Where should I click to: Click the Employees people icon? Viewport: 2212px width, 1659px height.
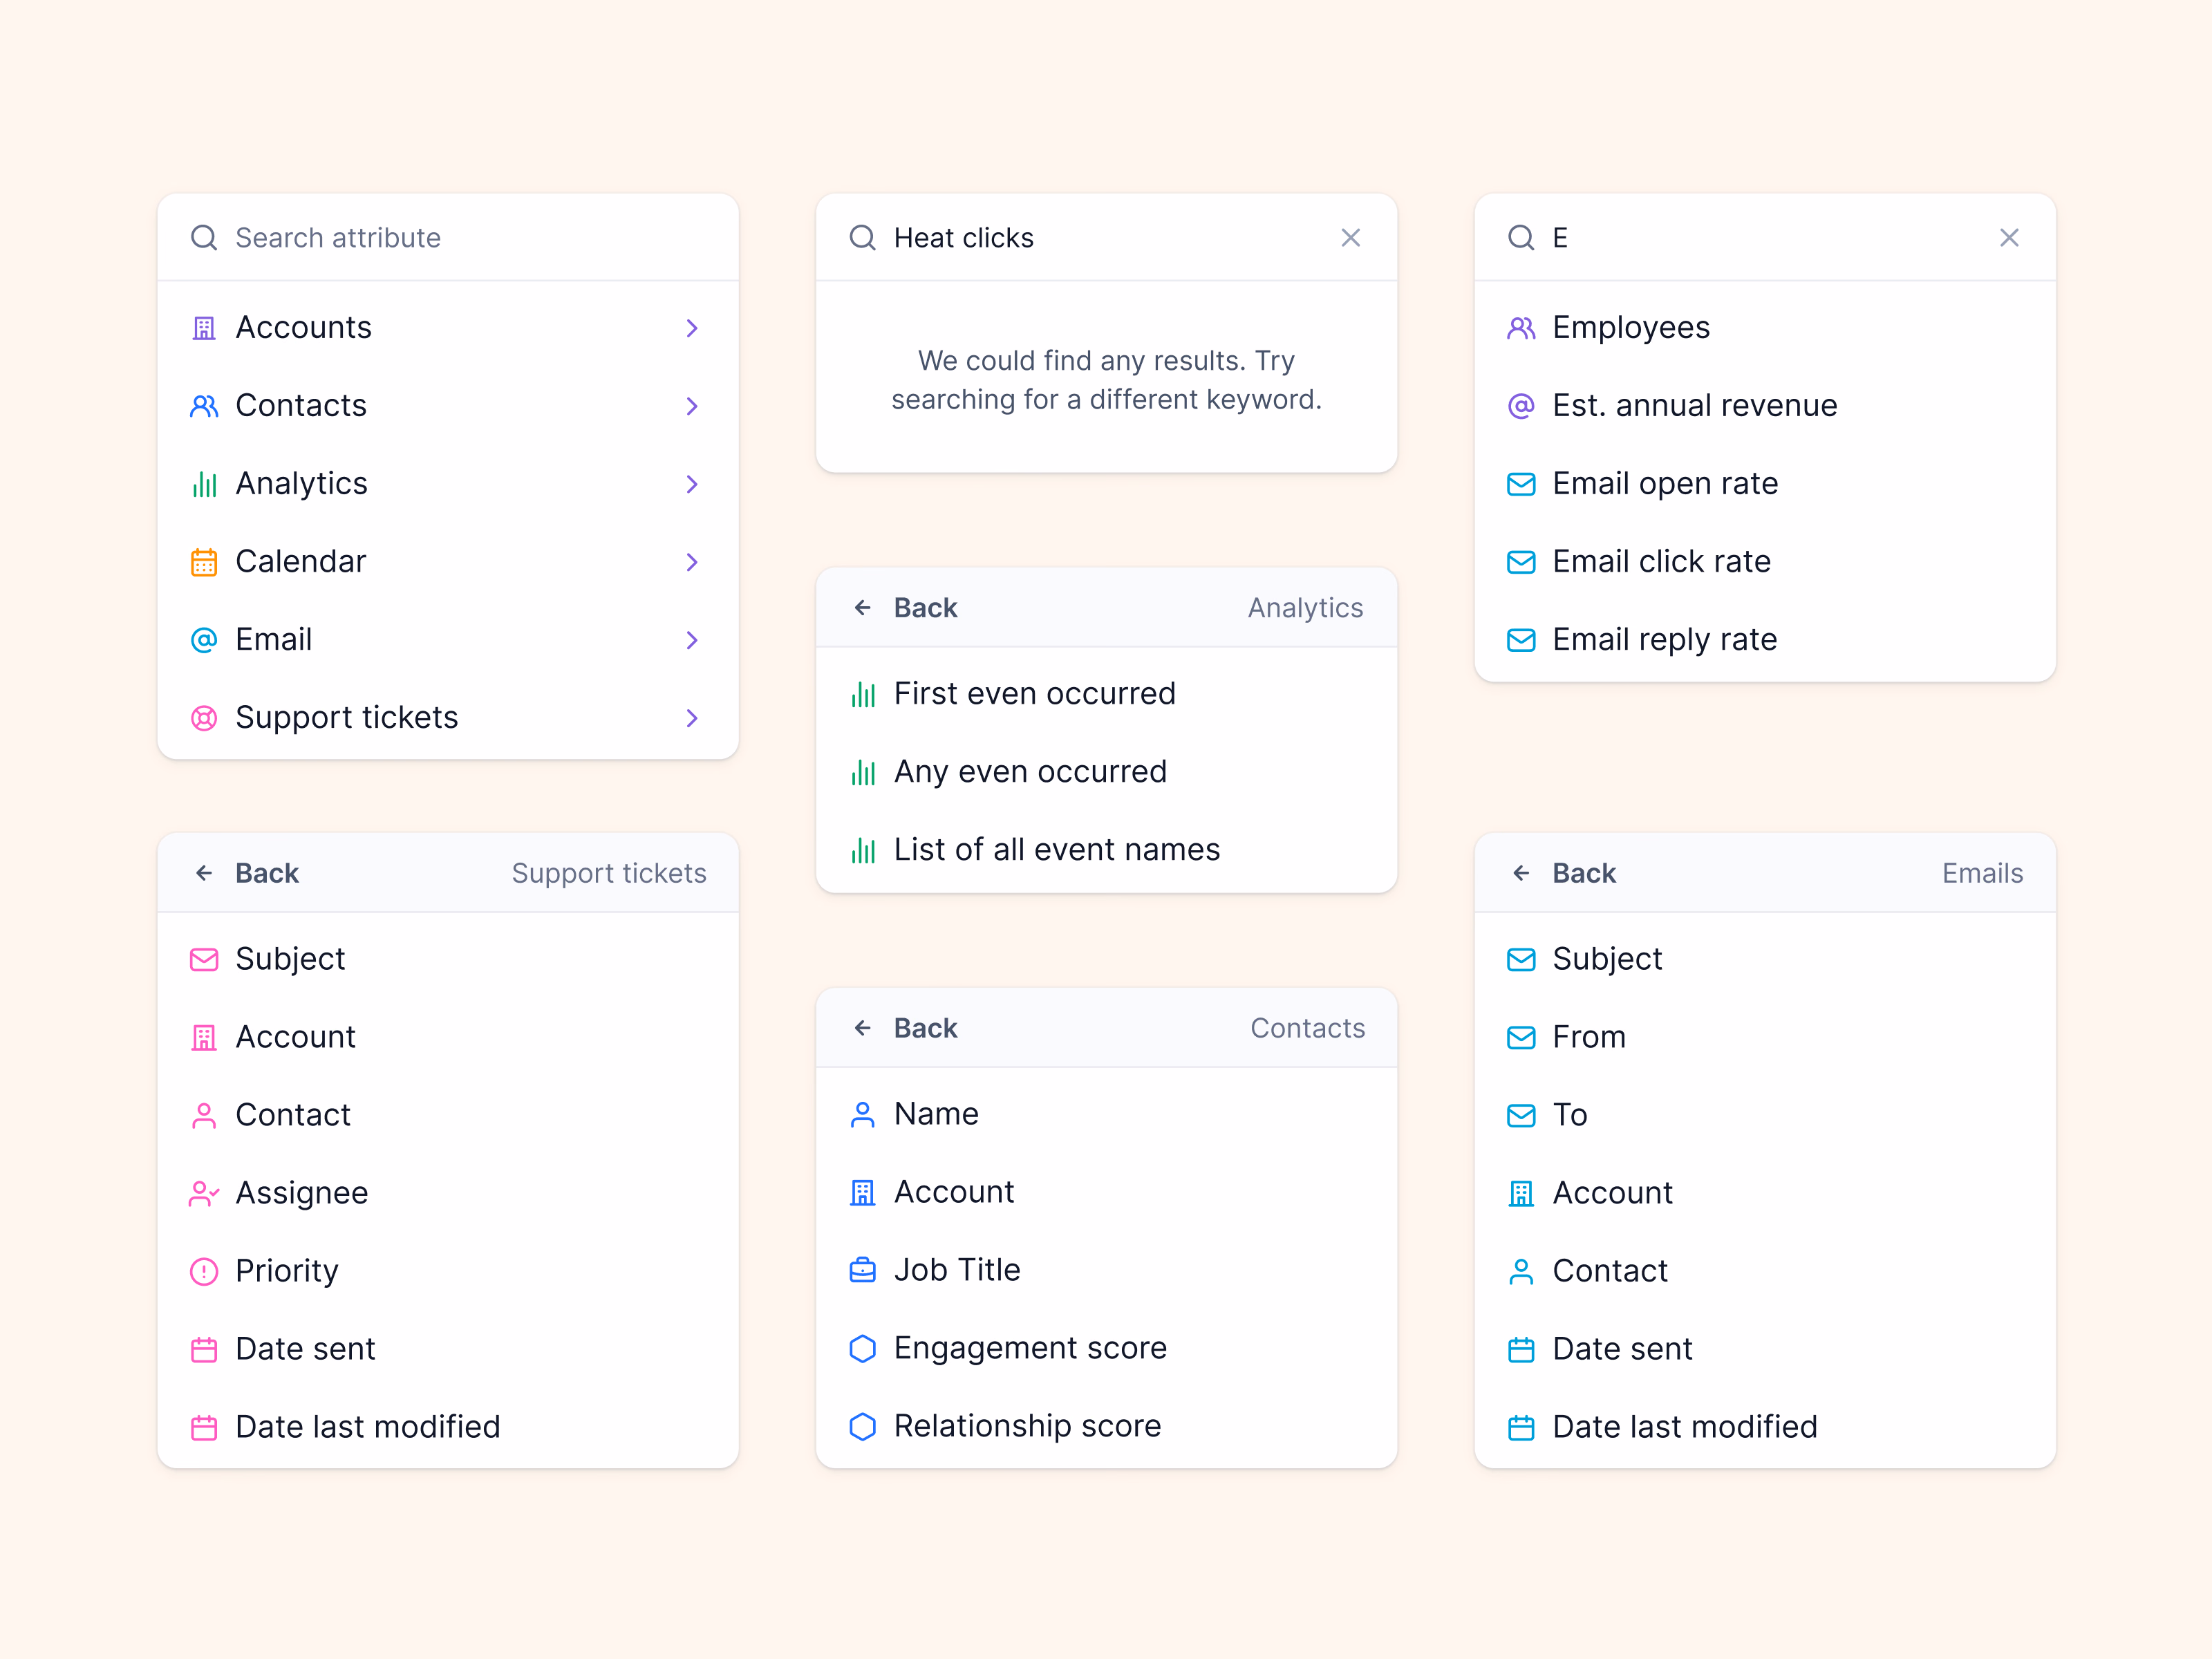point(1521,328)
